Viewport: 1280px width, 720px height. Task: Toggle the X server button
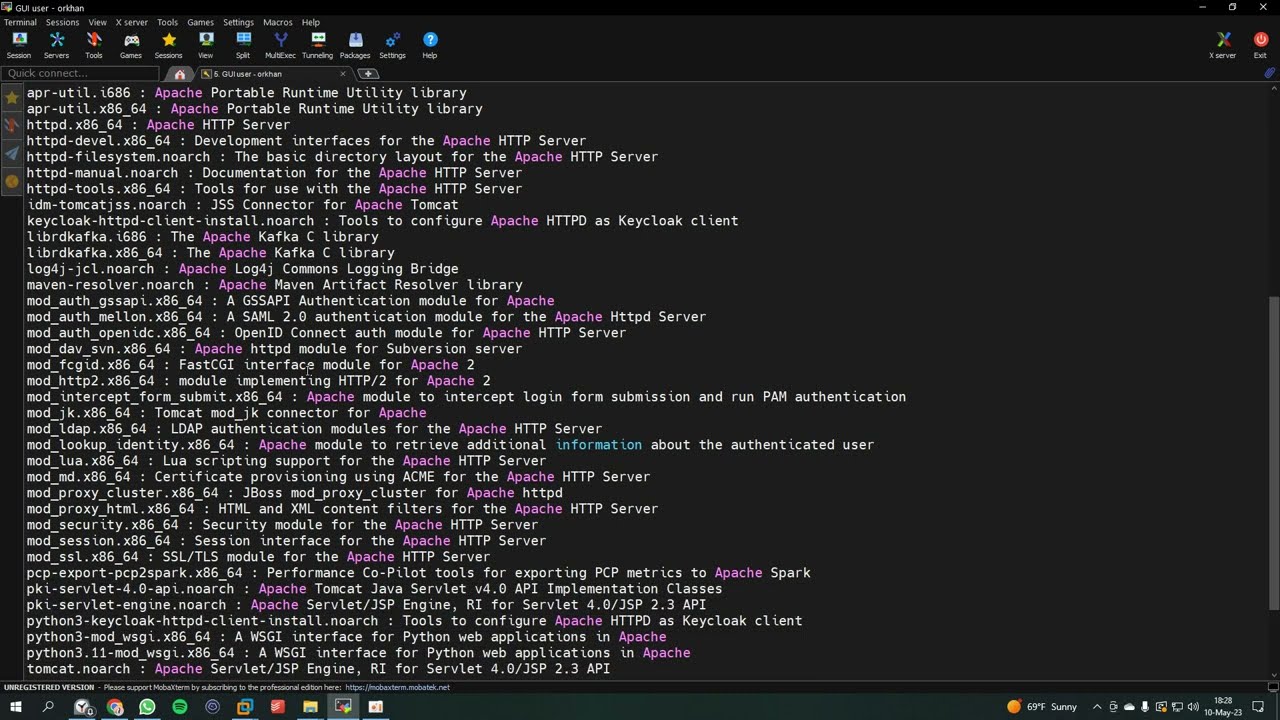click(1223, 45)
